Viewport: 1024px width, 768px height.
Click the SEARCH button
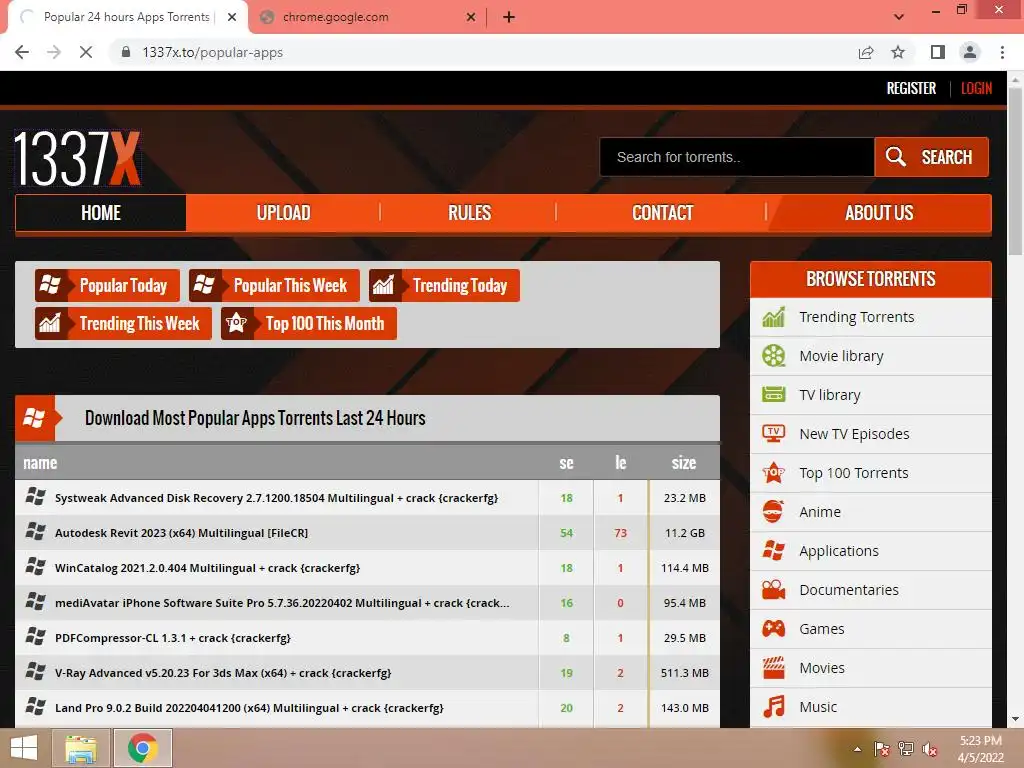pos(931,157)
